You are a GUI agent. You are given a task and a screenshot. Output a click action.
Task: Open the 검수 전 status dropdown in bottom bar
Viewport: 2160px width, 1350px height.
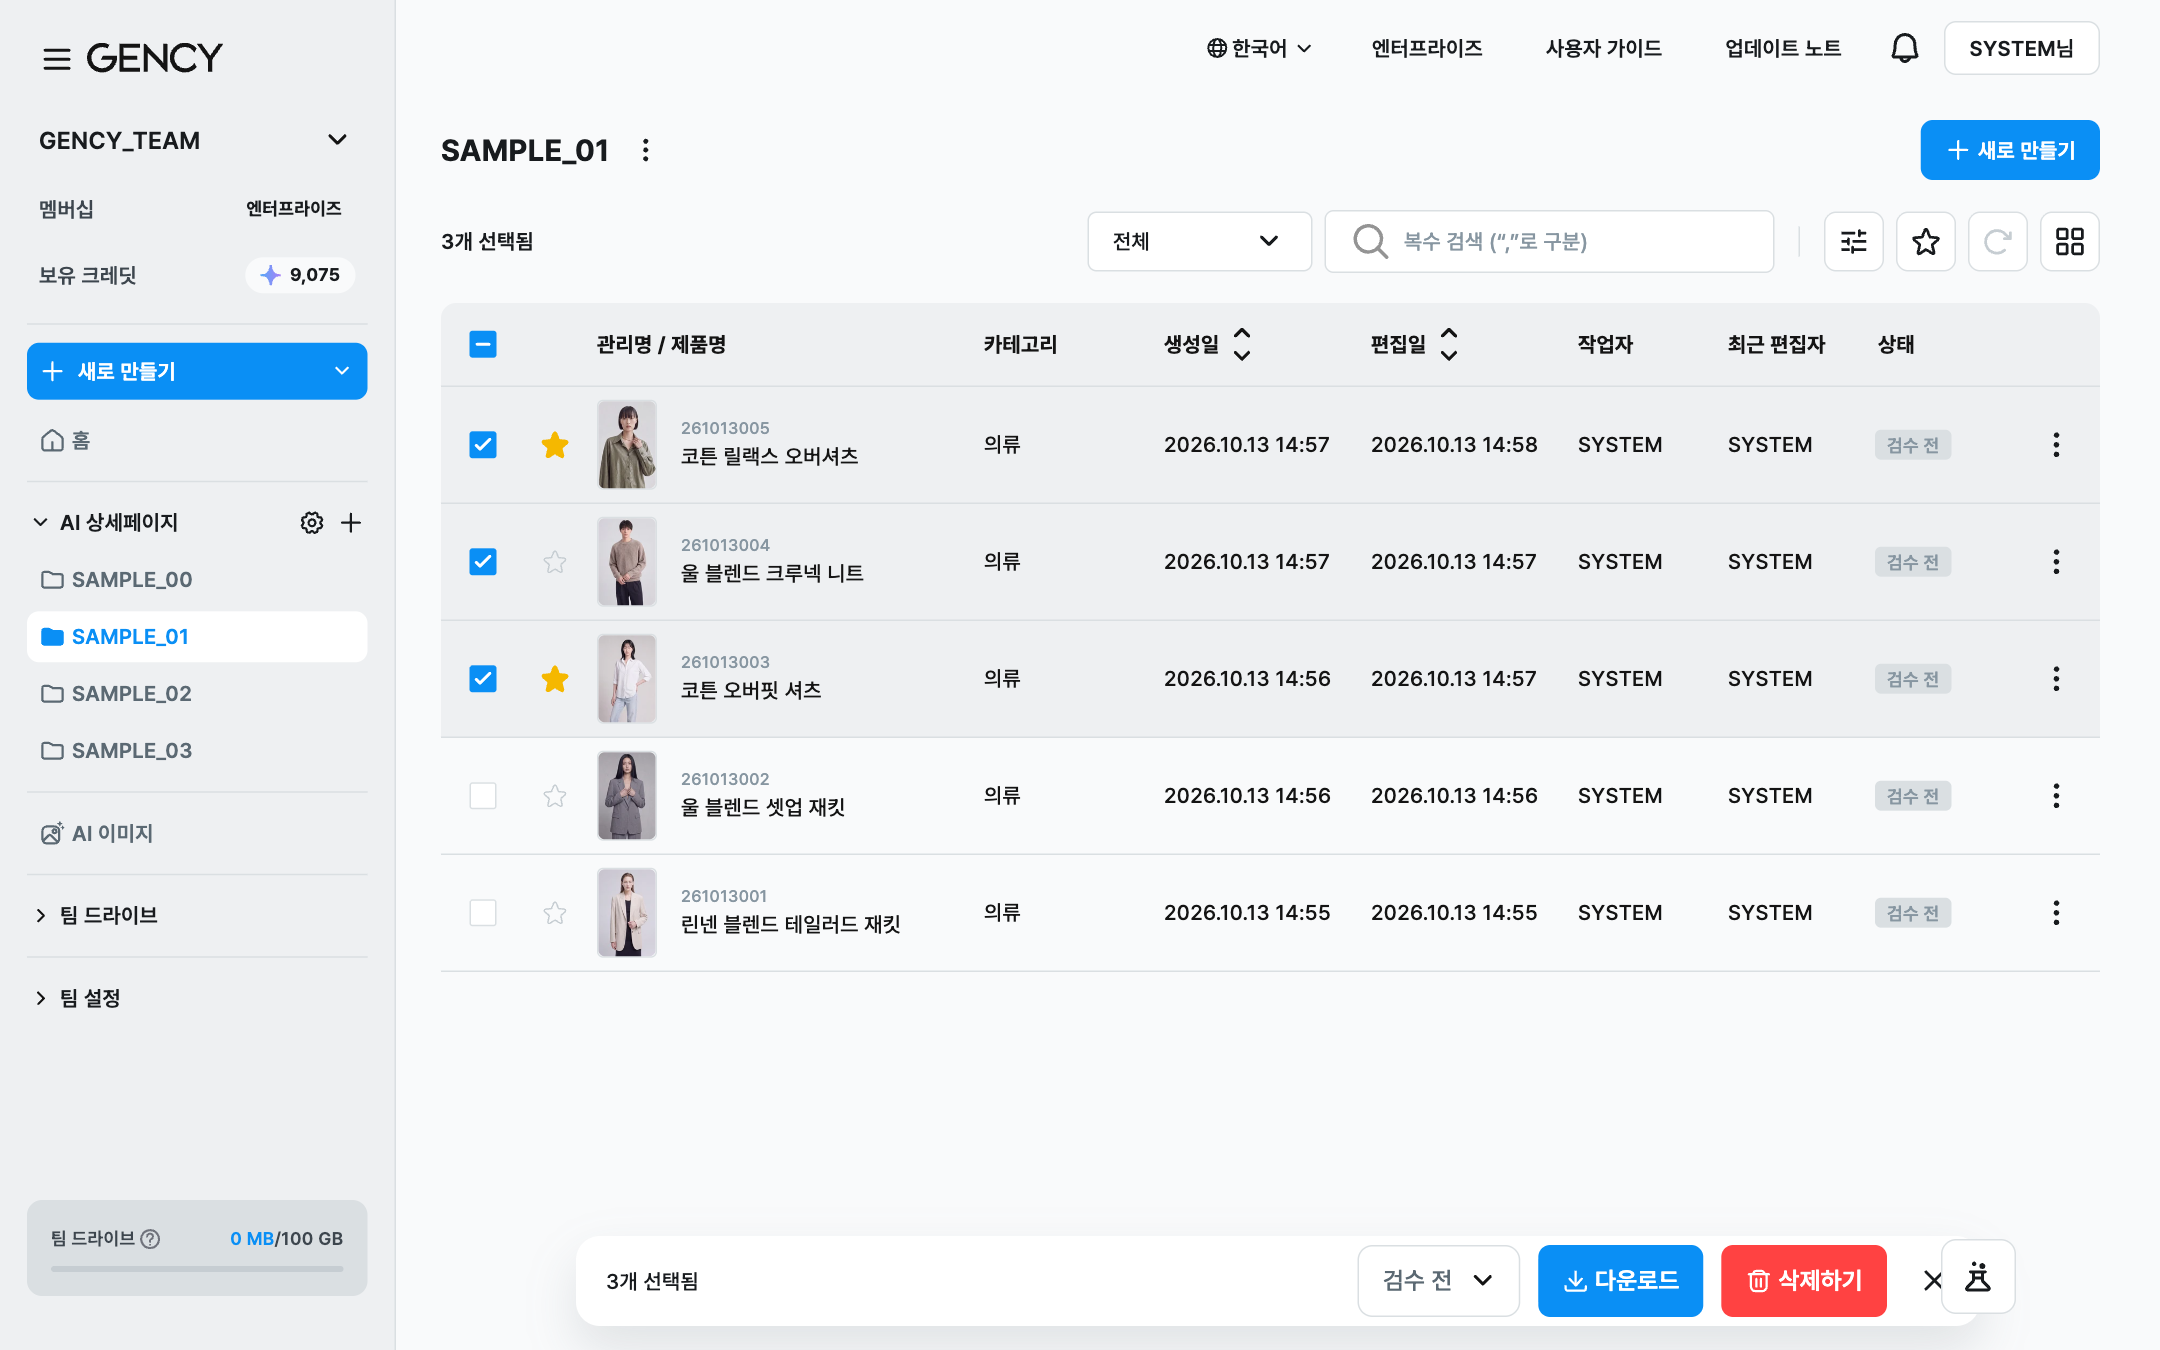tap(1438, 1281)
